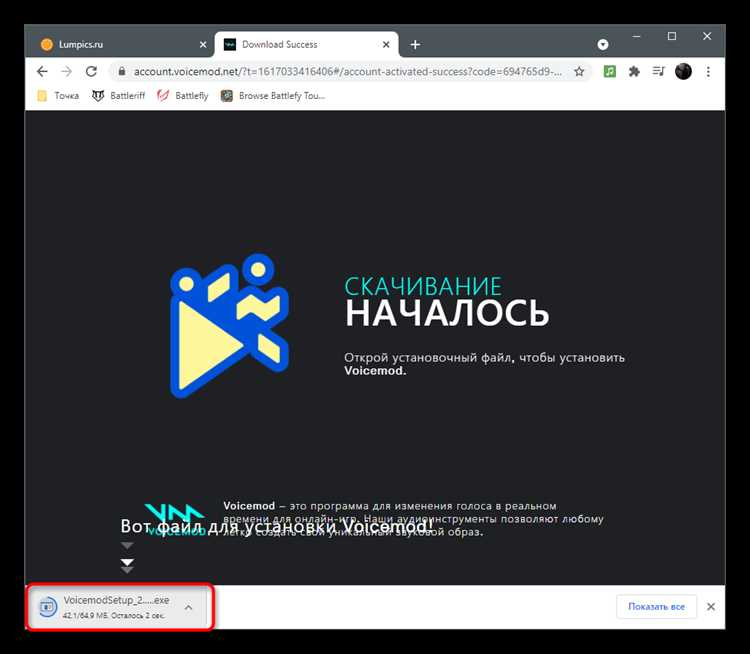Expand the download item options arrow

click(x=188, y=607)
